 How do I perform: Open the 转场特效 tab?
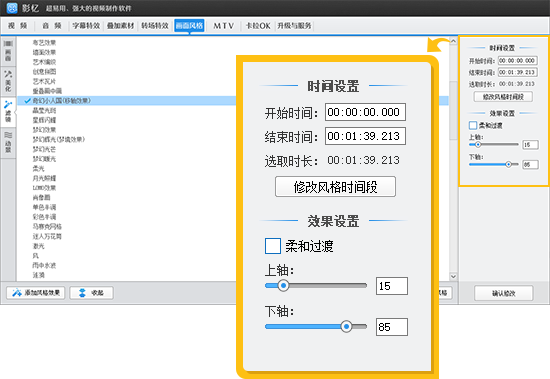(155, 26)
